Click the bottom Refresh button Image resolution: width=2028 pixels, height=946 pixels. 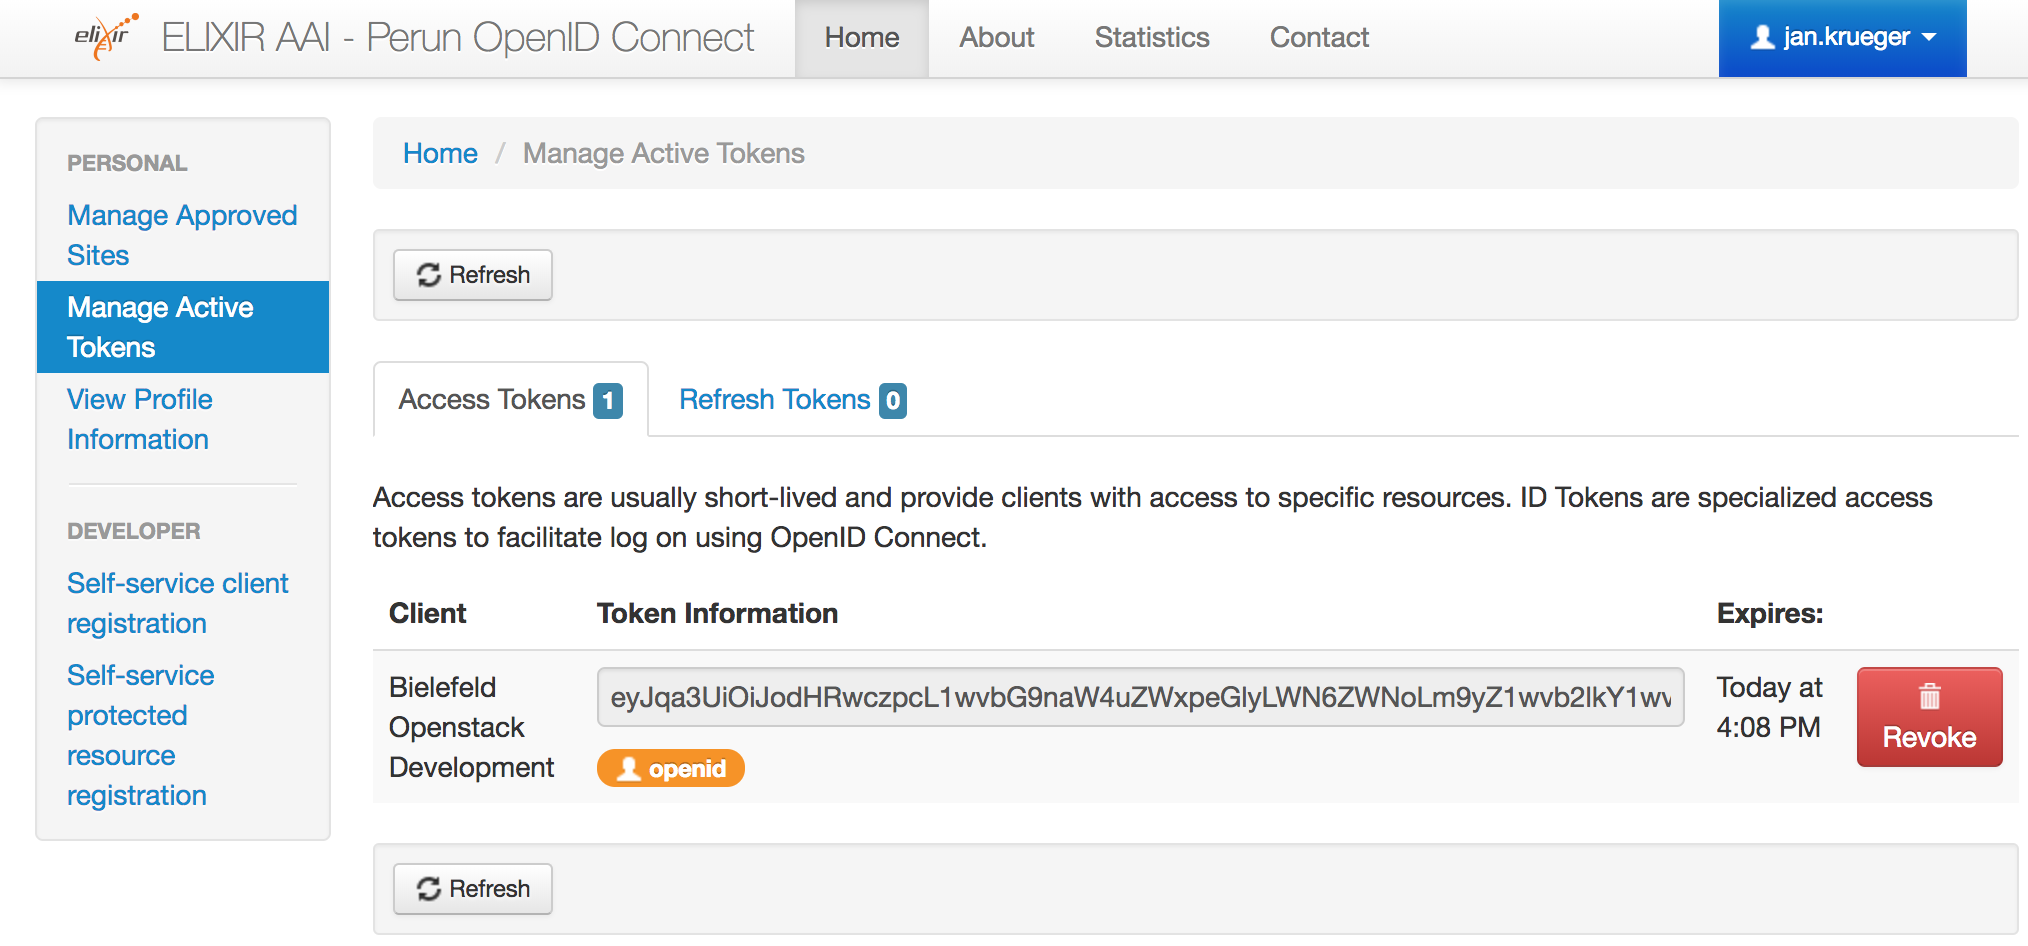[x=473, y=889]
